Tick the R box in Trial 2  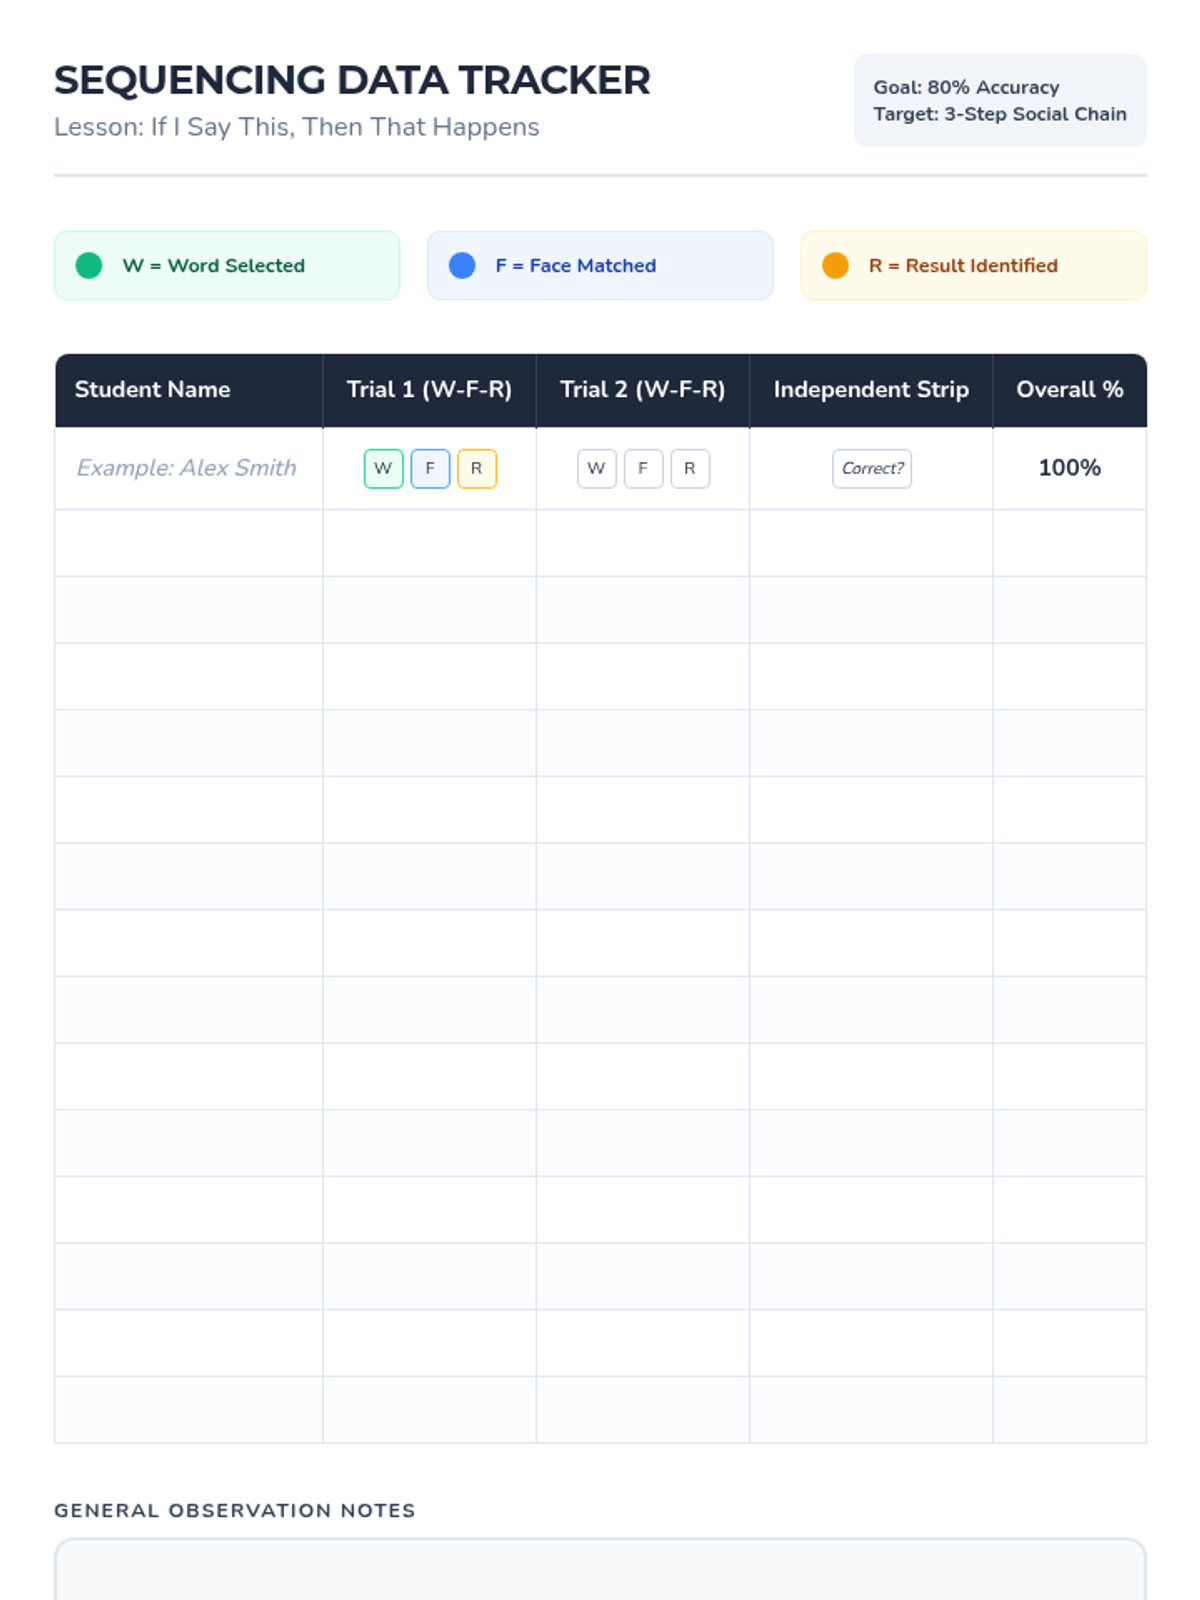point(690,468)
